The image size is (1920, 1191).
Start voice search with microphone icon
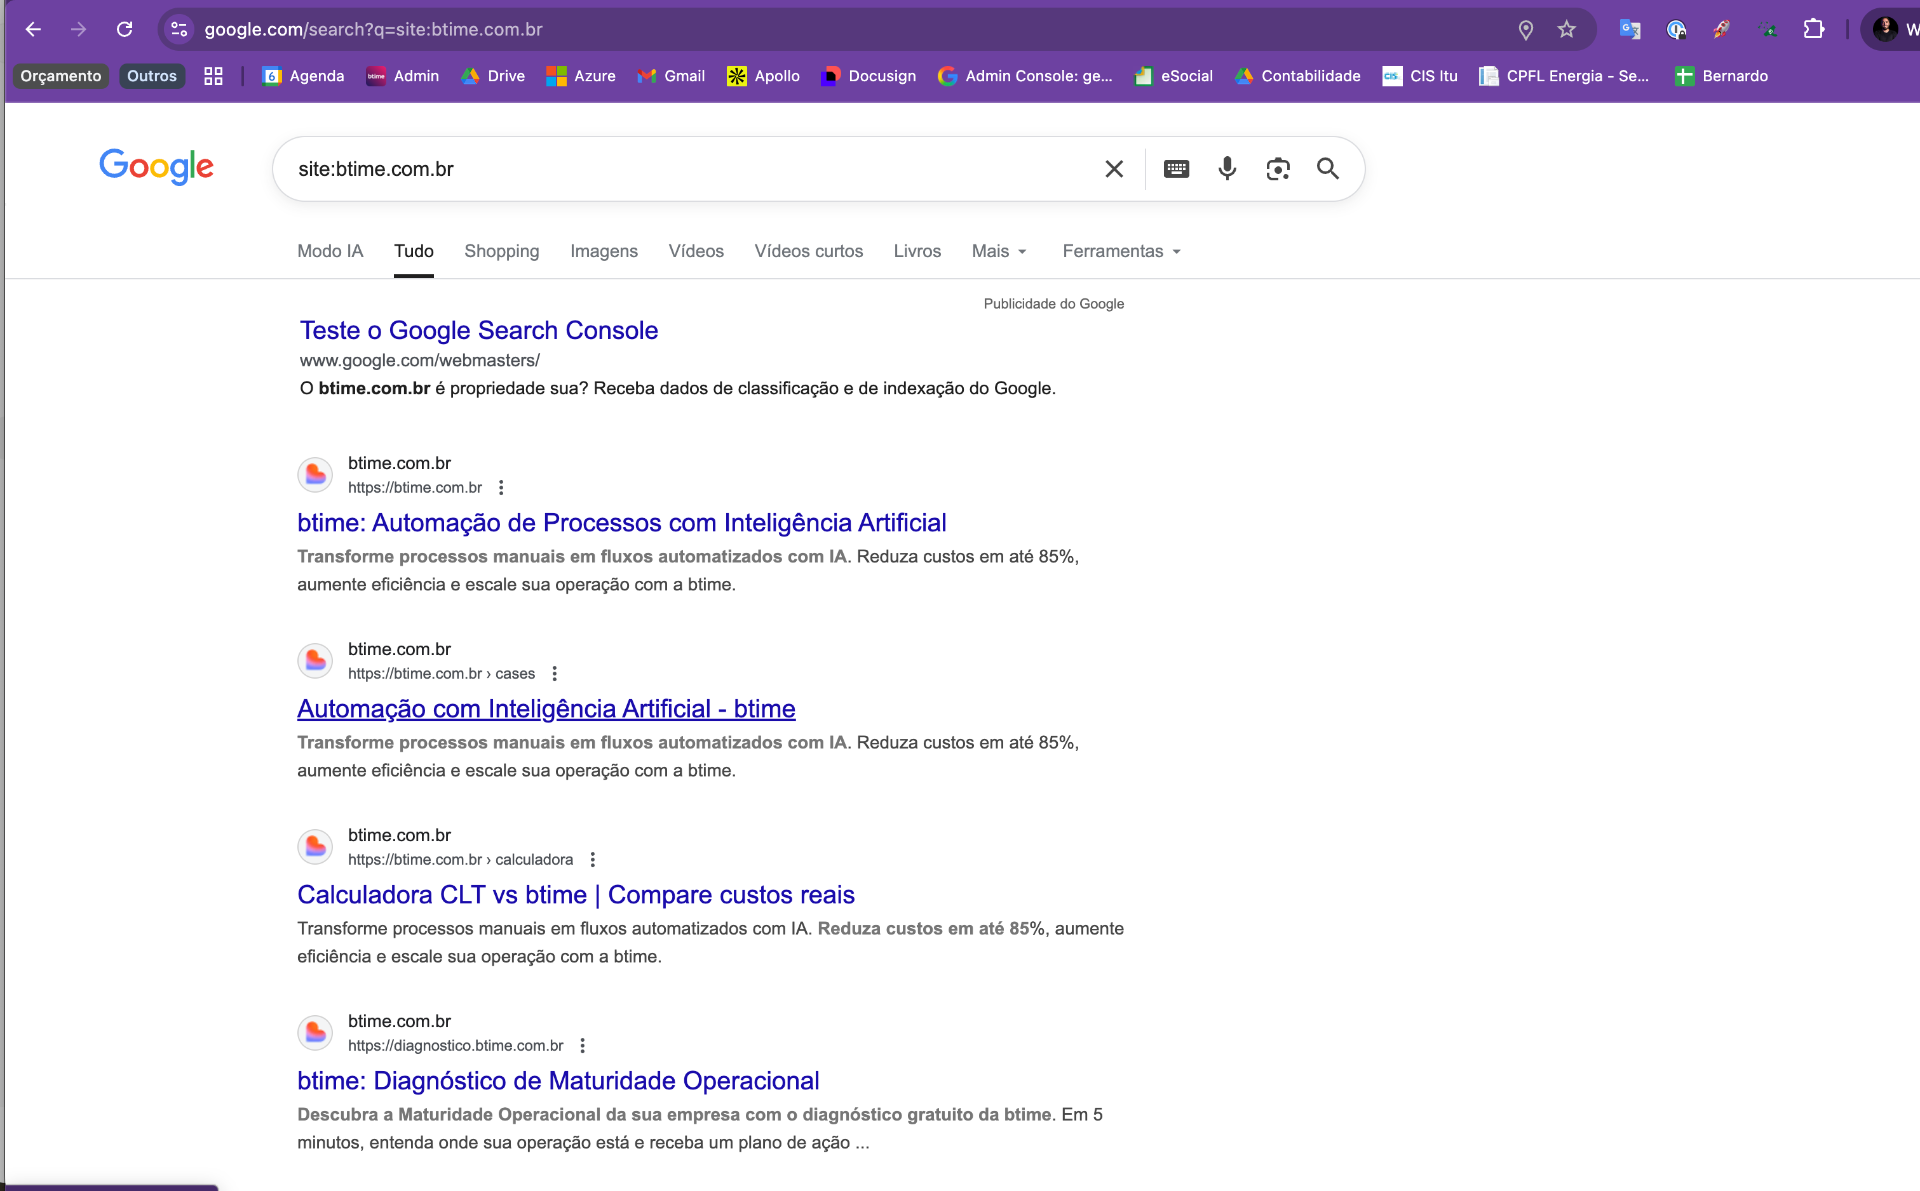(1227, 169)
